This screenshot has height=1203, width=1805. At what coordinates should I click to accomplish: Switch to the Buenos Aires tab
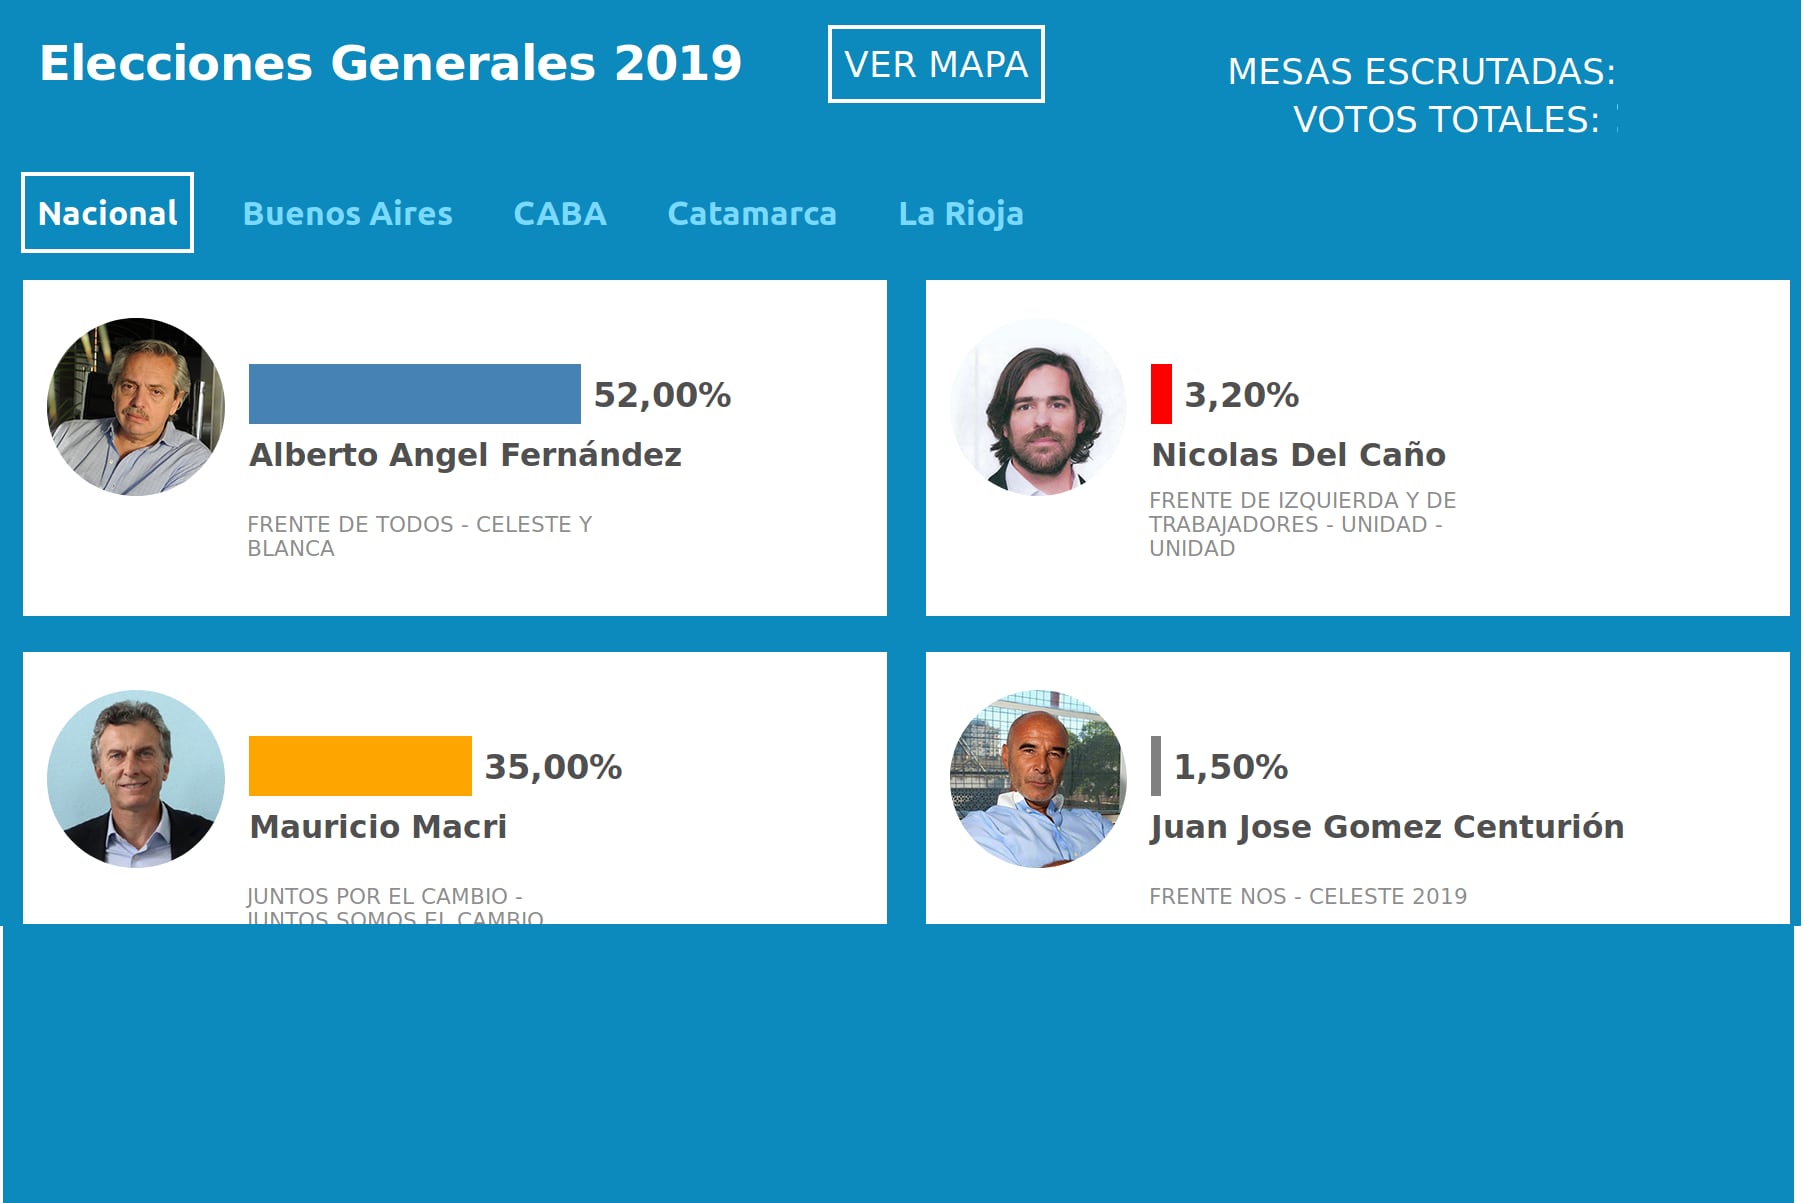(x=347, y=214)
